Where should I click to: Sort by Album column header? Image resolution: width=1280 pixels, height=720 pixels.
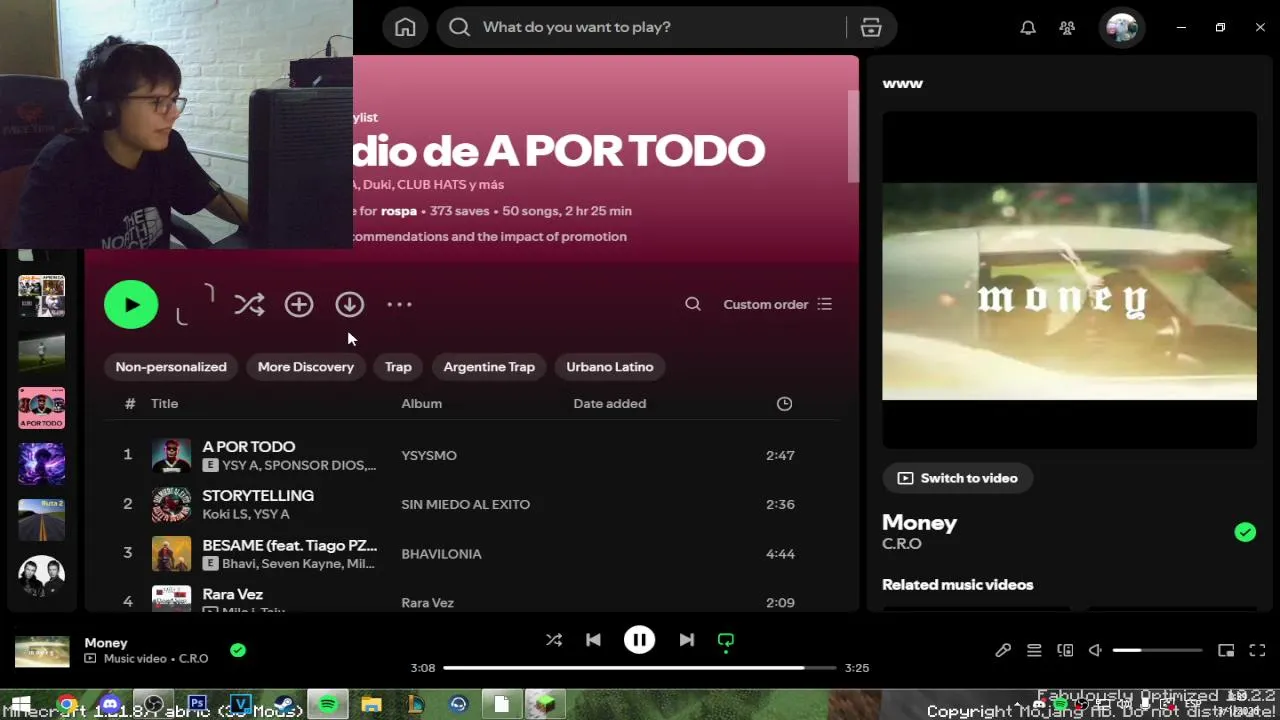(421, 403)
